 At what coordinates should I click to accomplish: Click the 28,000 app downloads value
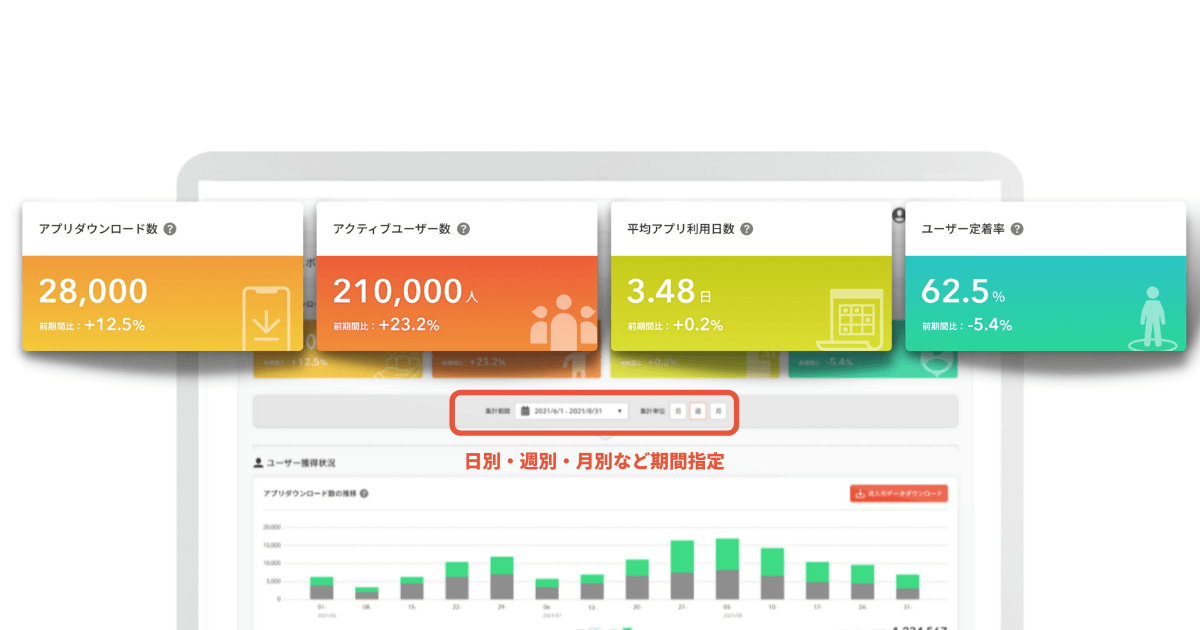(x=93, y=291)
